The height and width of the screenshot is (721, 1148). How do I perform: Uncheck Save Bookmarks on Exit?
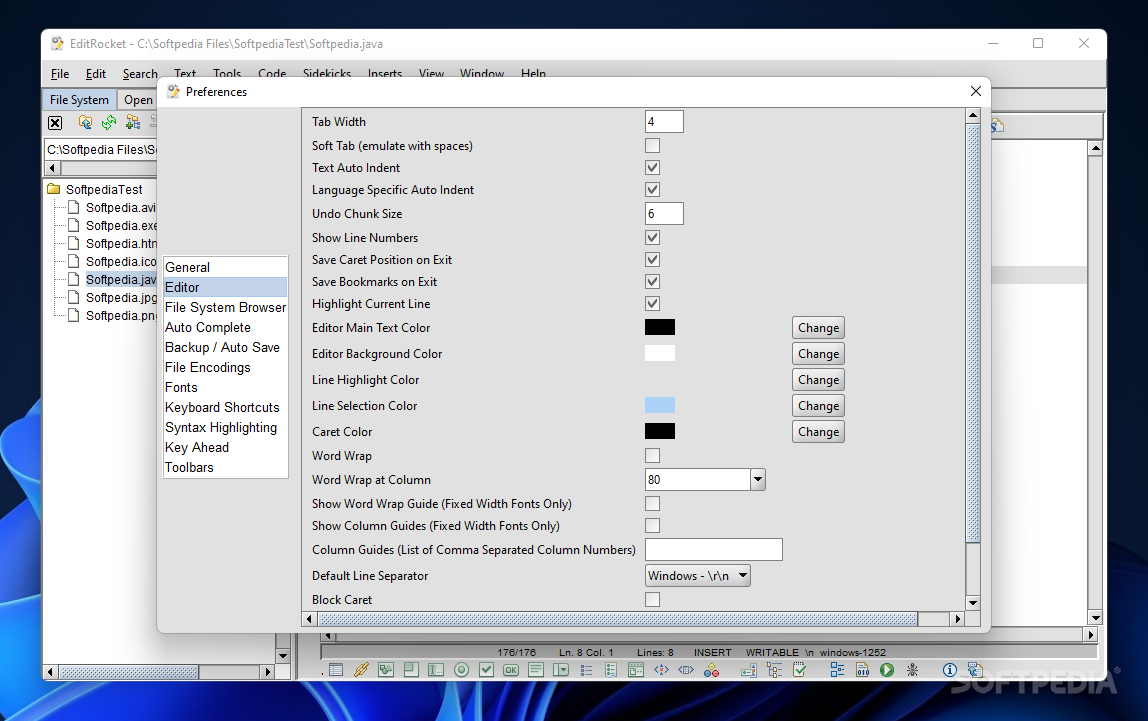tap(652, 282)
